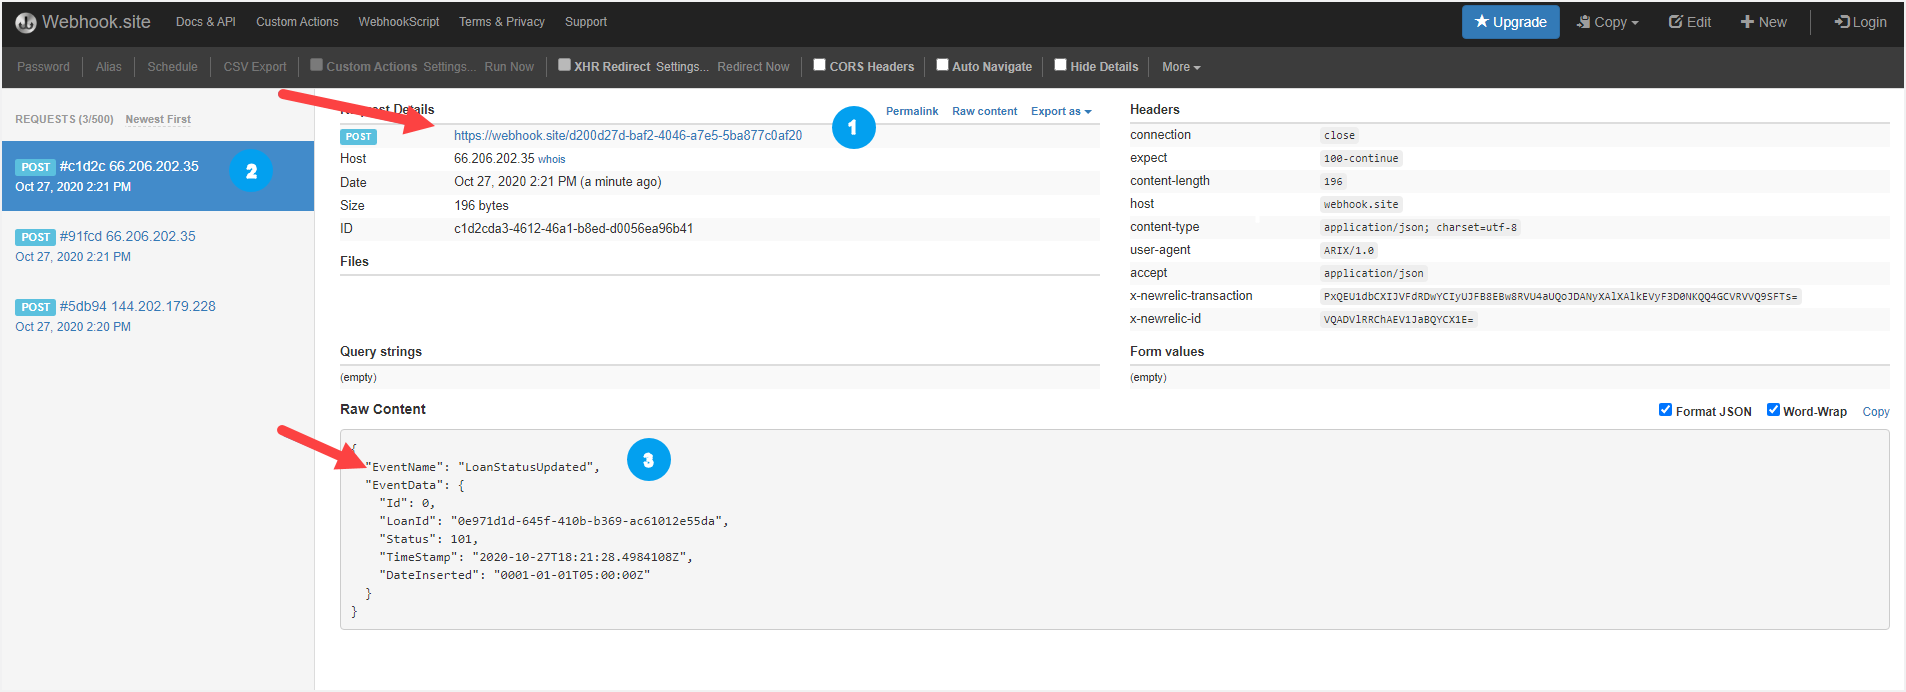Open Support navigation link
The width and height of the screenshot is (1906, 692).
pyautogui.click(x=586, y=22)
